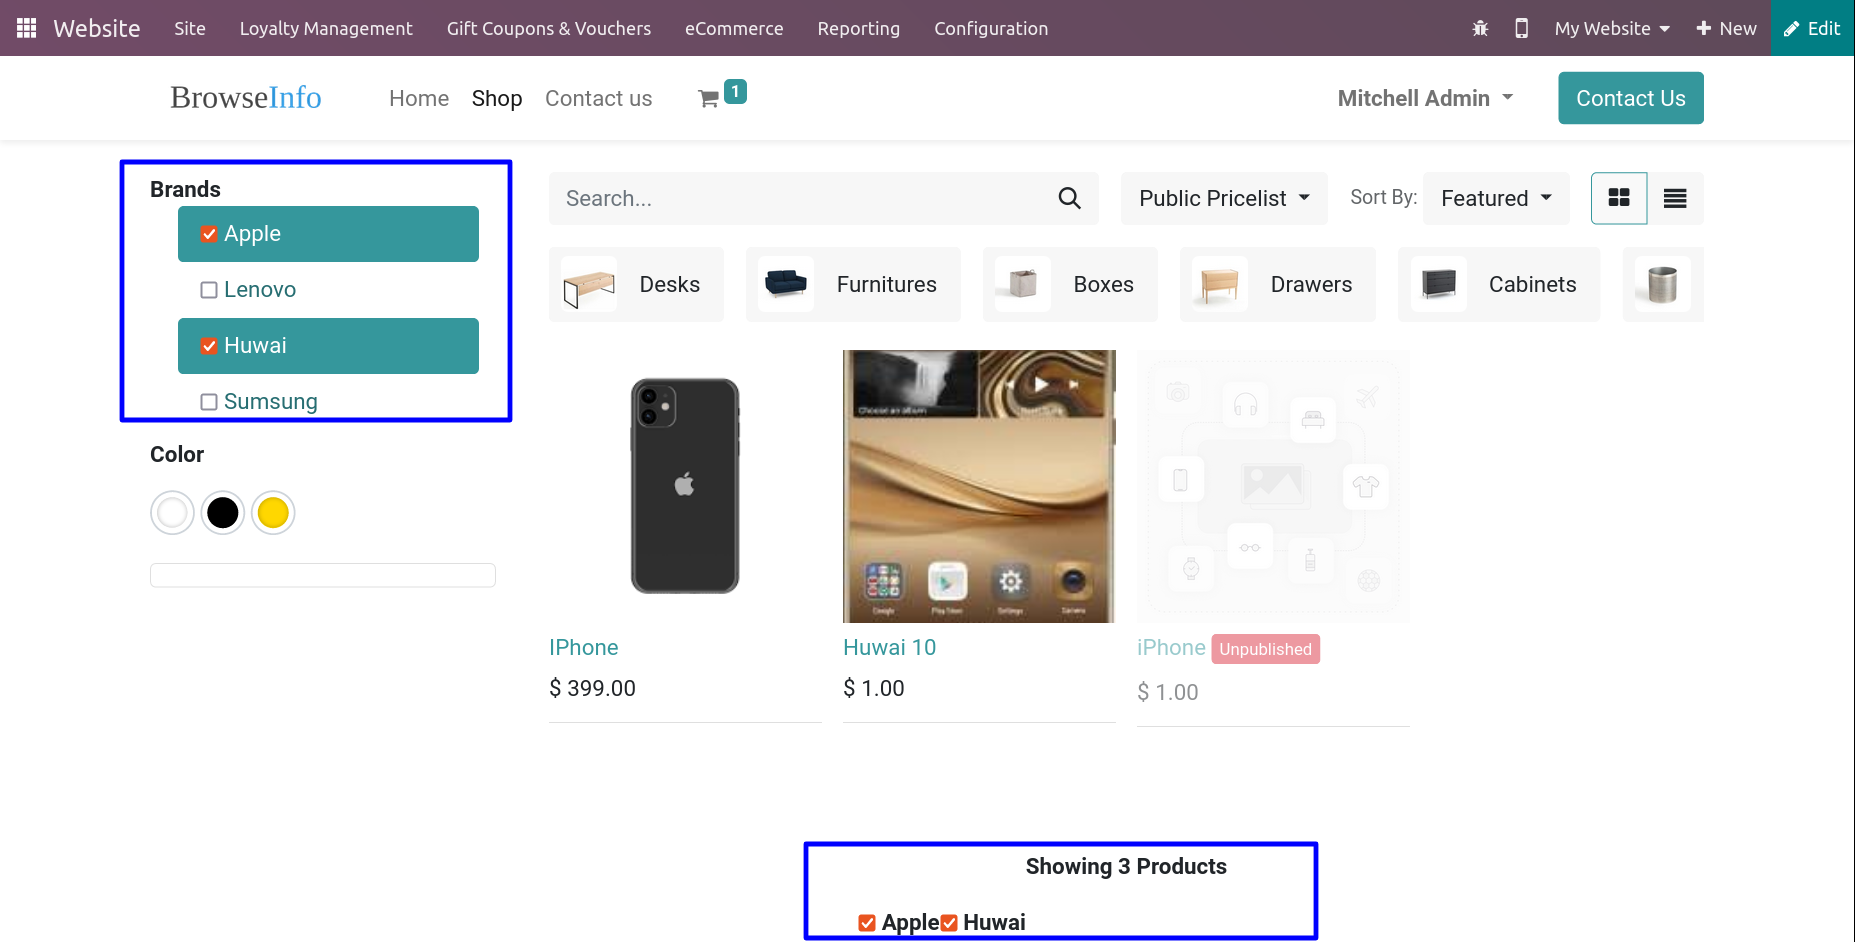1855x942 pixels.
Task: Select the white color swatch
Action: pyautogui.click(x=172, y=513)
